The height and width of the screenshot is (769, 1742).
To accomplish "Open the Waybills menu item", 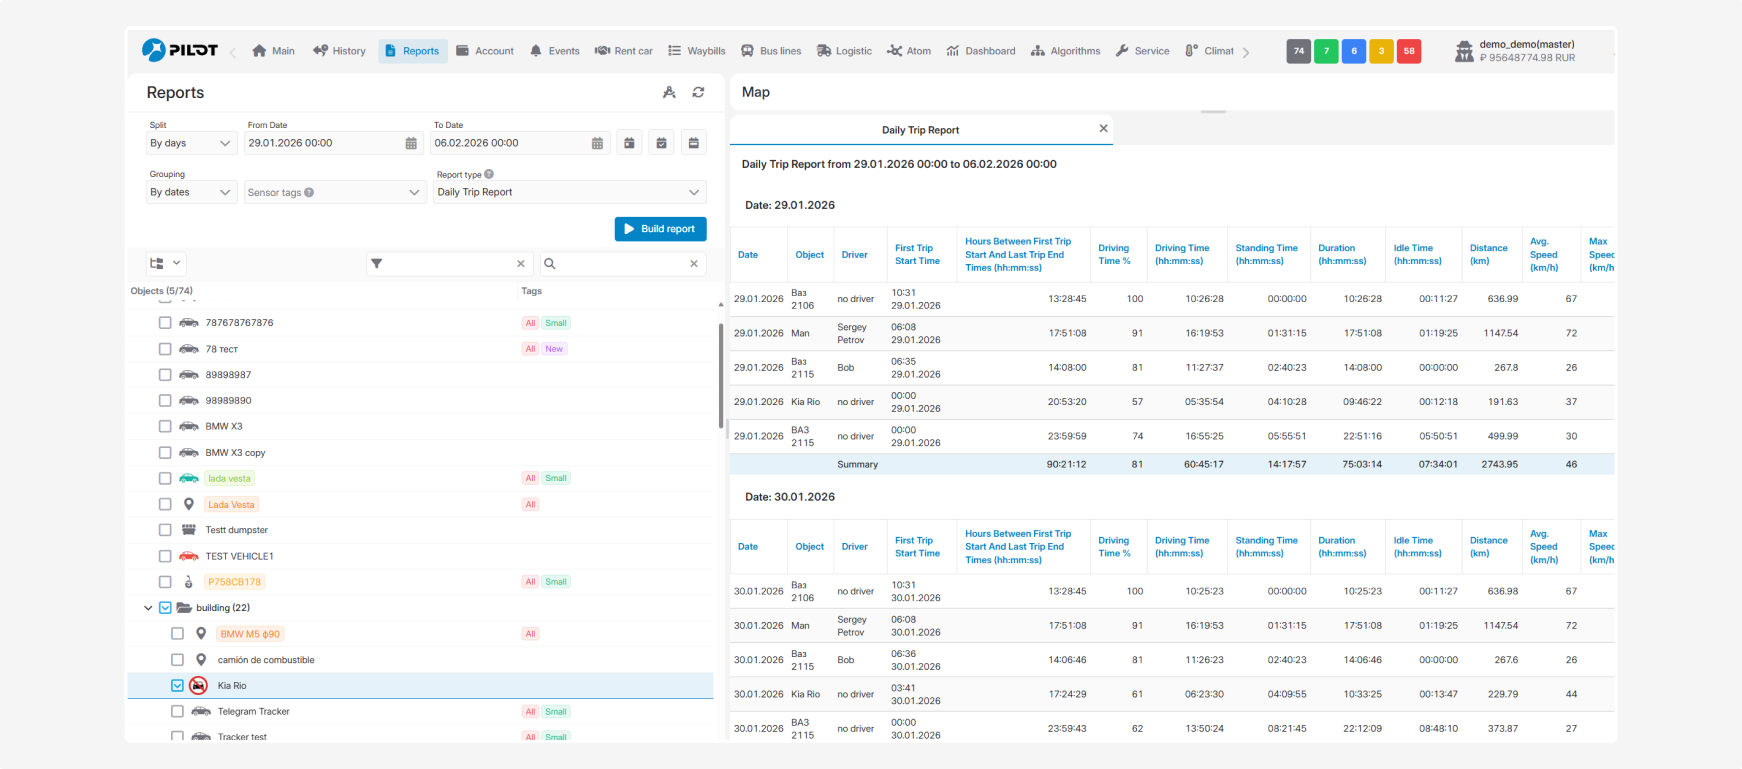I will pos(697,51).
